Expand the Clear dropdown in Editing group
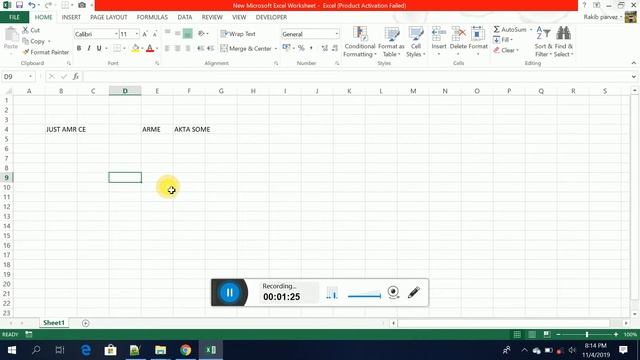640x360 pixels. click(518, 51)
